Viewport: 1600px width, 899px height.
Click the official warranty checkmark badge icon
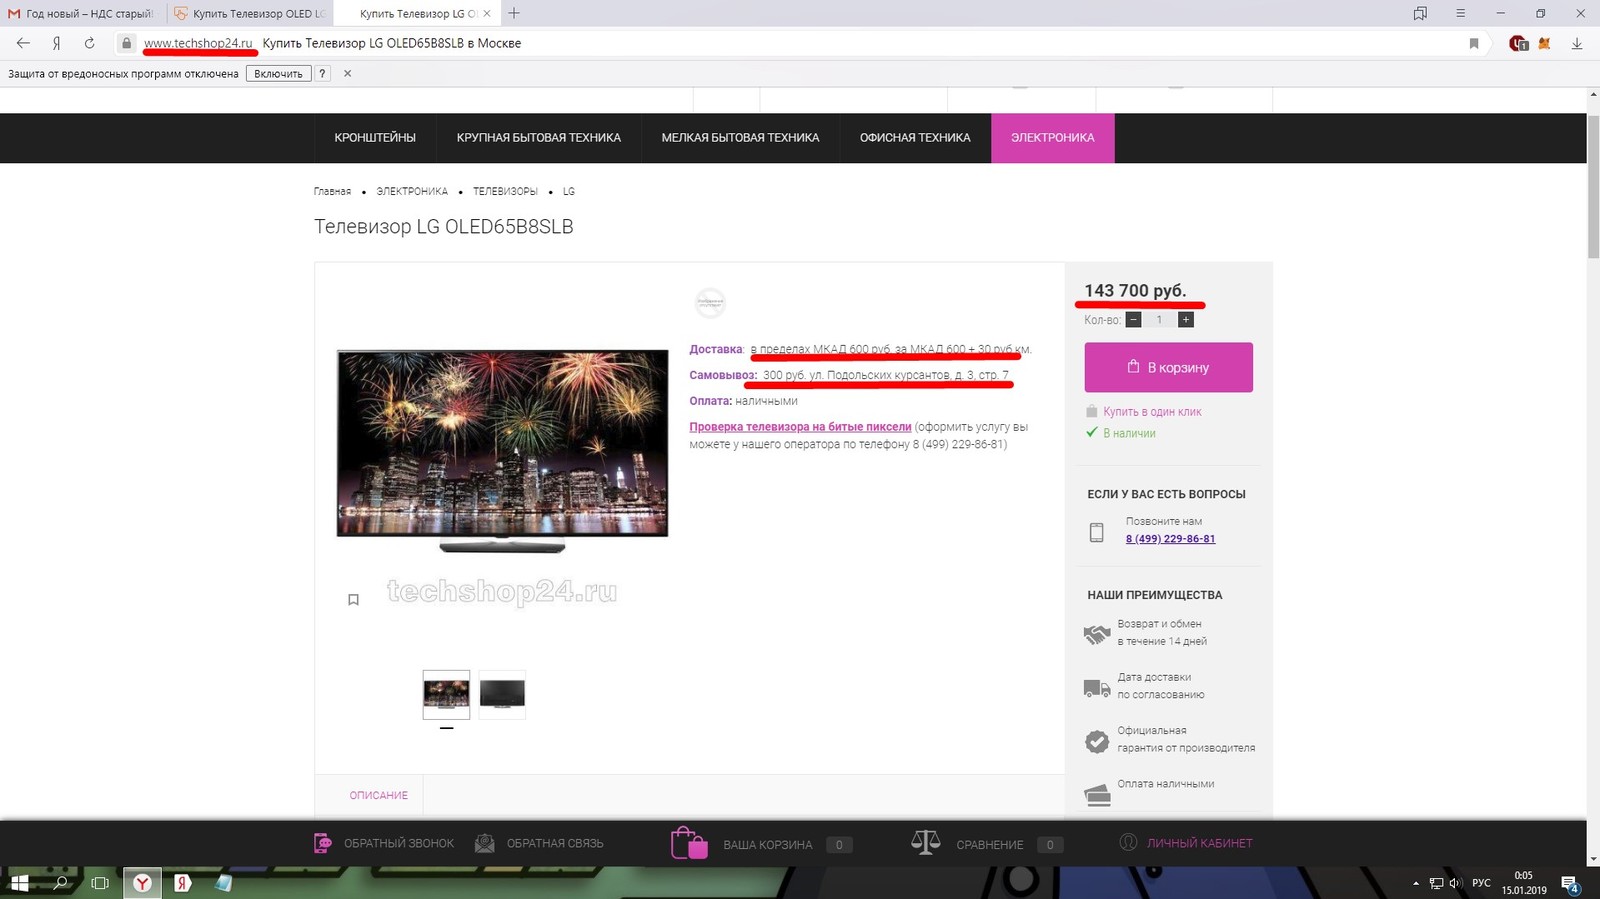pyautogui.click(x=1097, y=741)
